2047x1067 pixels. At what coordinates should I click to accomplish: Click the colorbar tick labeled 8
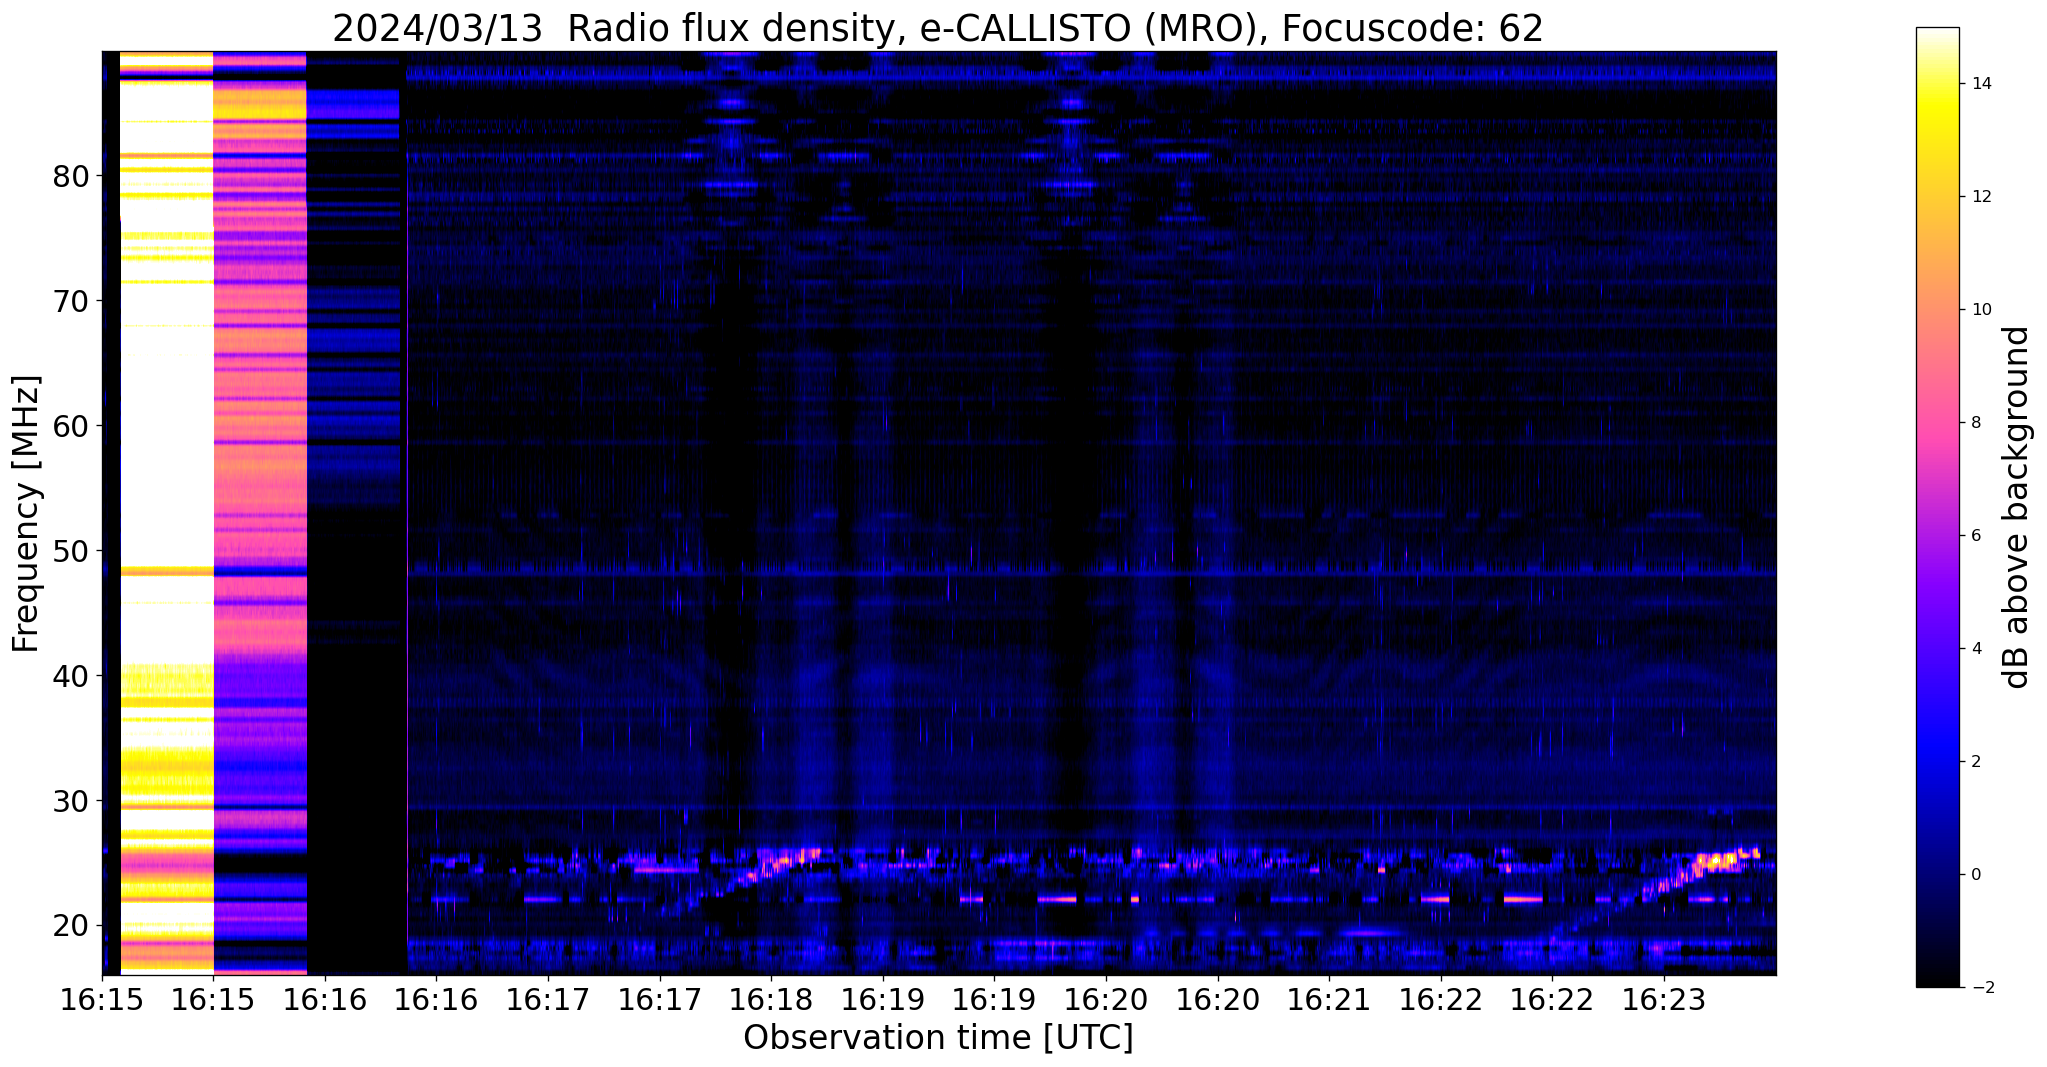pos(1975,423)
